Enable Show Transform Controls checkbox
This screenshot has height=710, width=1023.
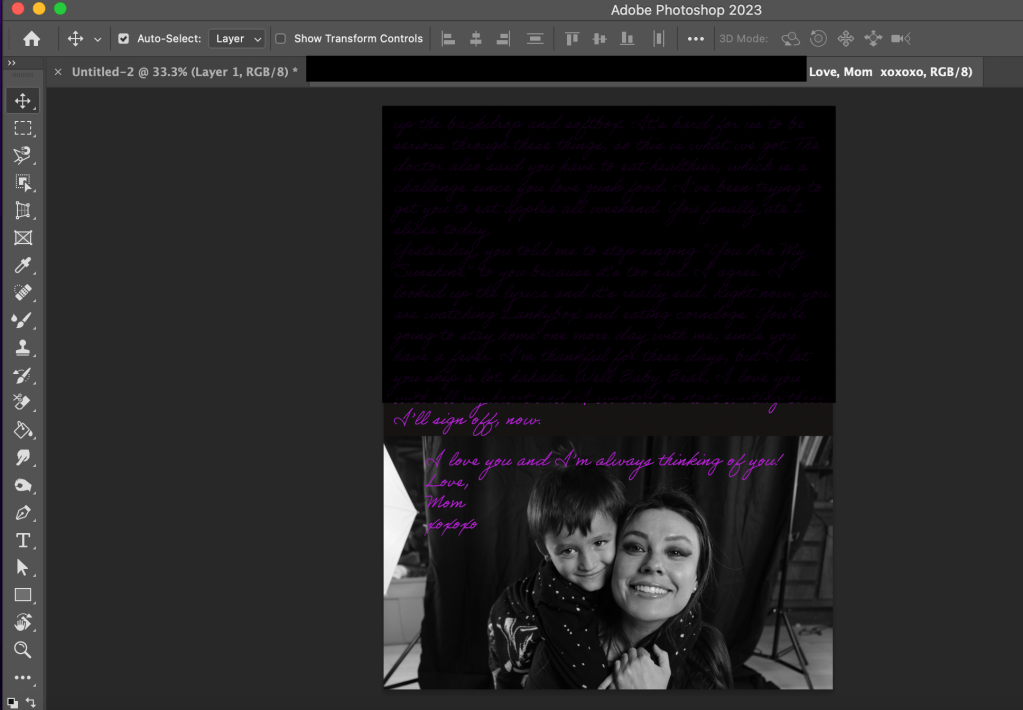[x=281, y=39]
